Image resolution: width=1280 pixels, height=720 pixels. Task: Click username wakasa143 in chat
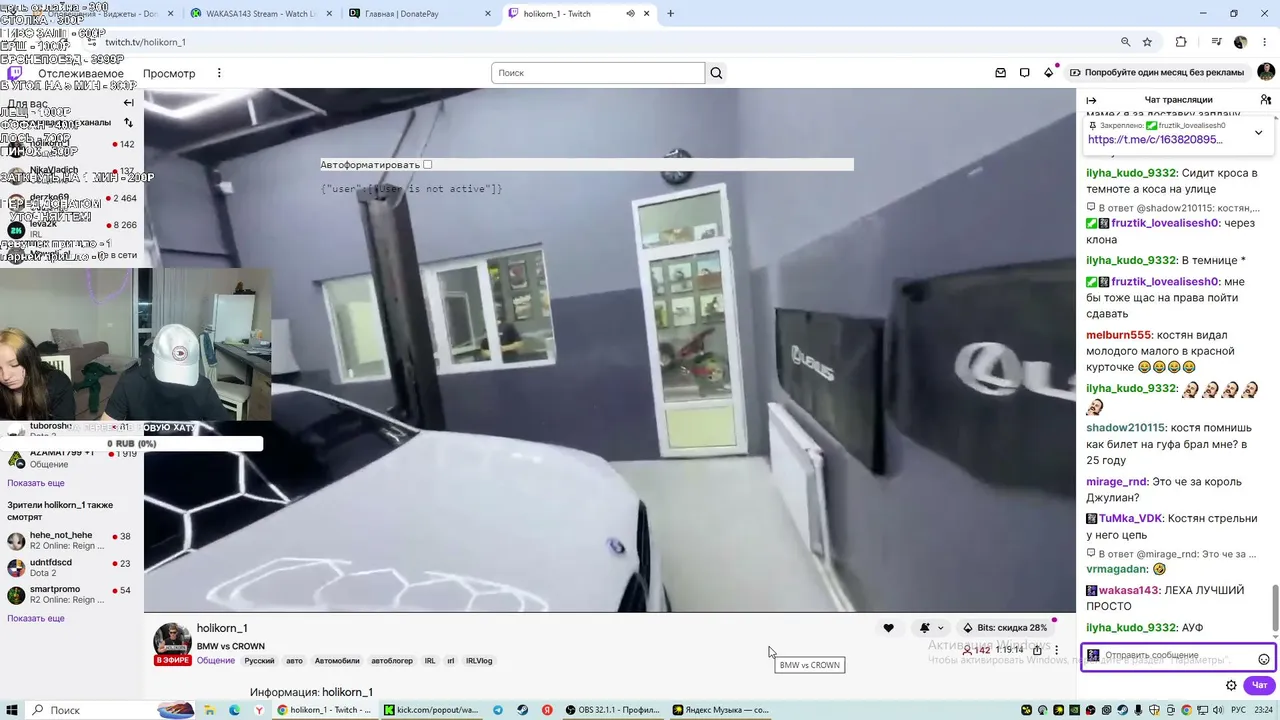(x=1129, y=590)
